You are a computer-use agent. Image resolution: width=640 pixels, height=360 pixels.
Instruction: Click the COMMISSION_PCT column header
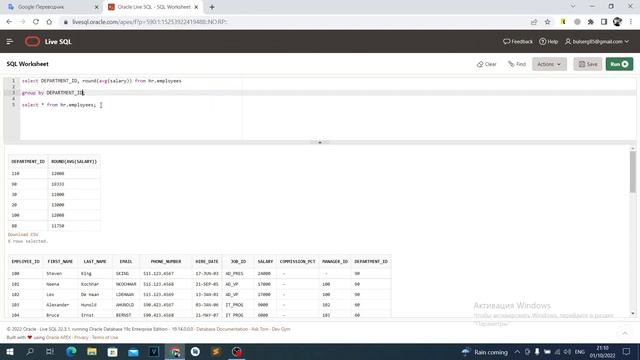[x=298, y=262]
